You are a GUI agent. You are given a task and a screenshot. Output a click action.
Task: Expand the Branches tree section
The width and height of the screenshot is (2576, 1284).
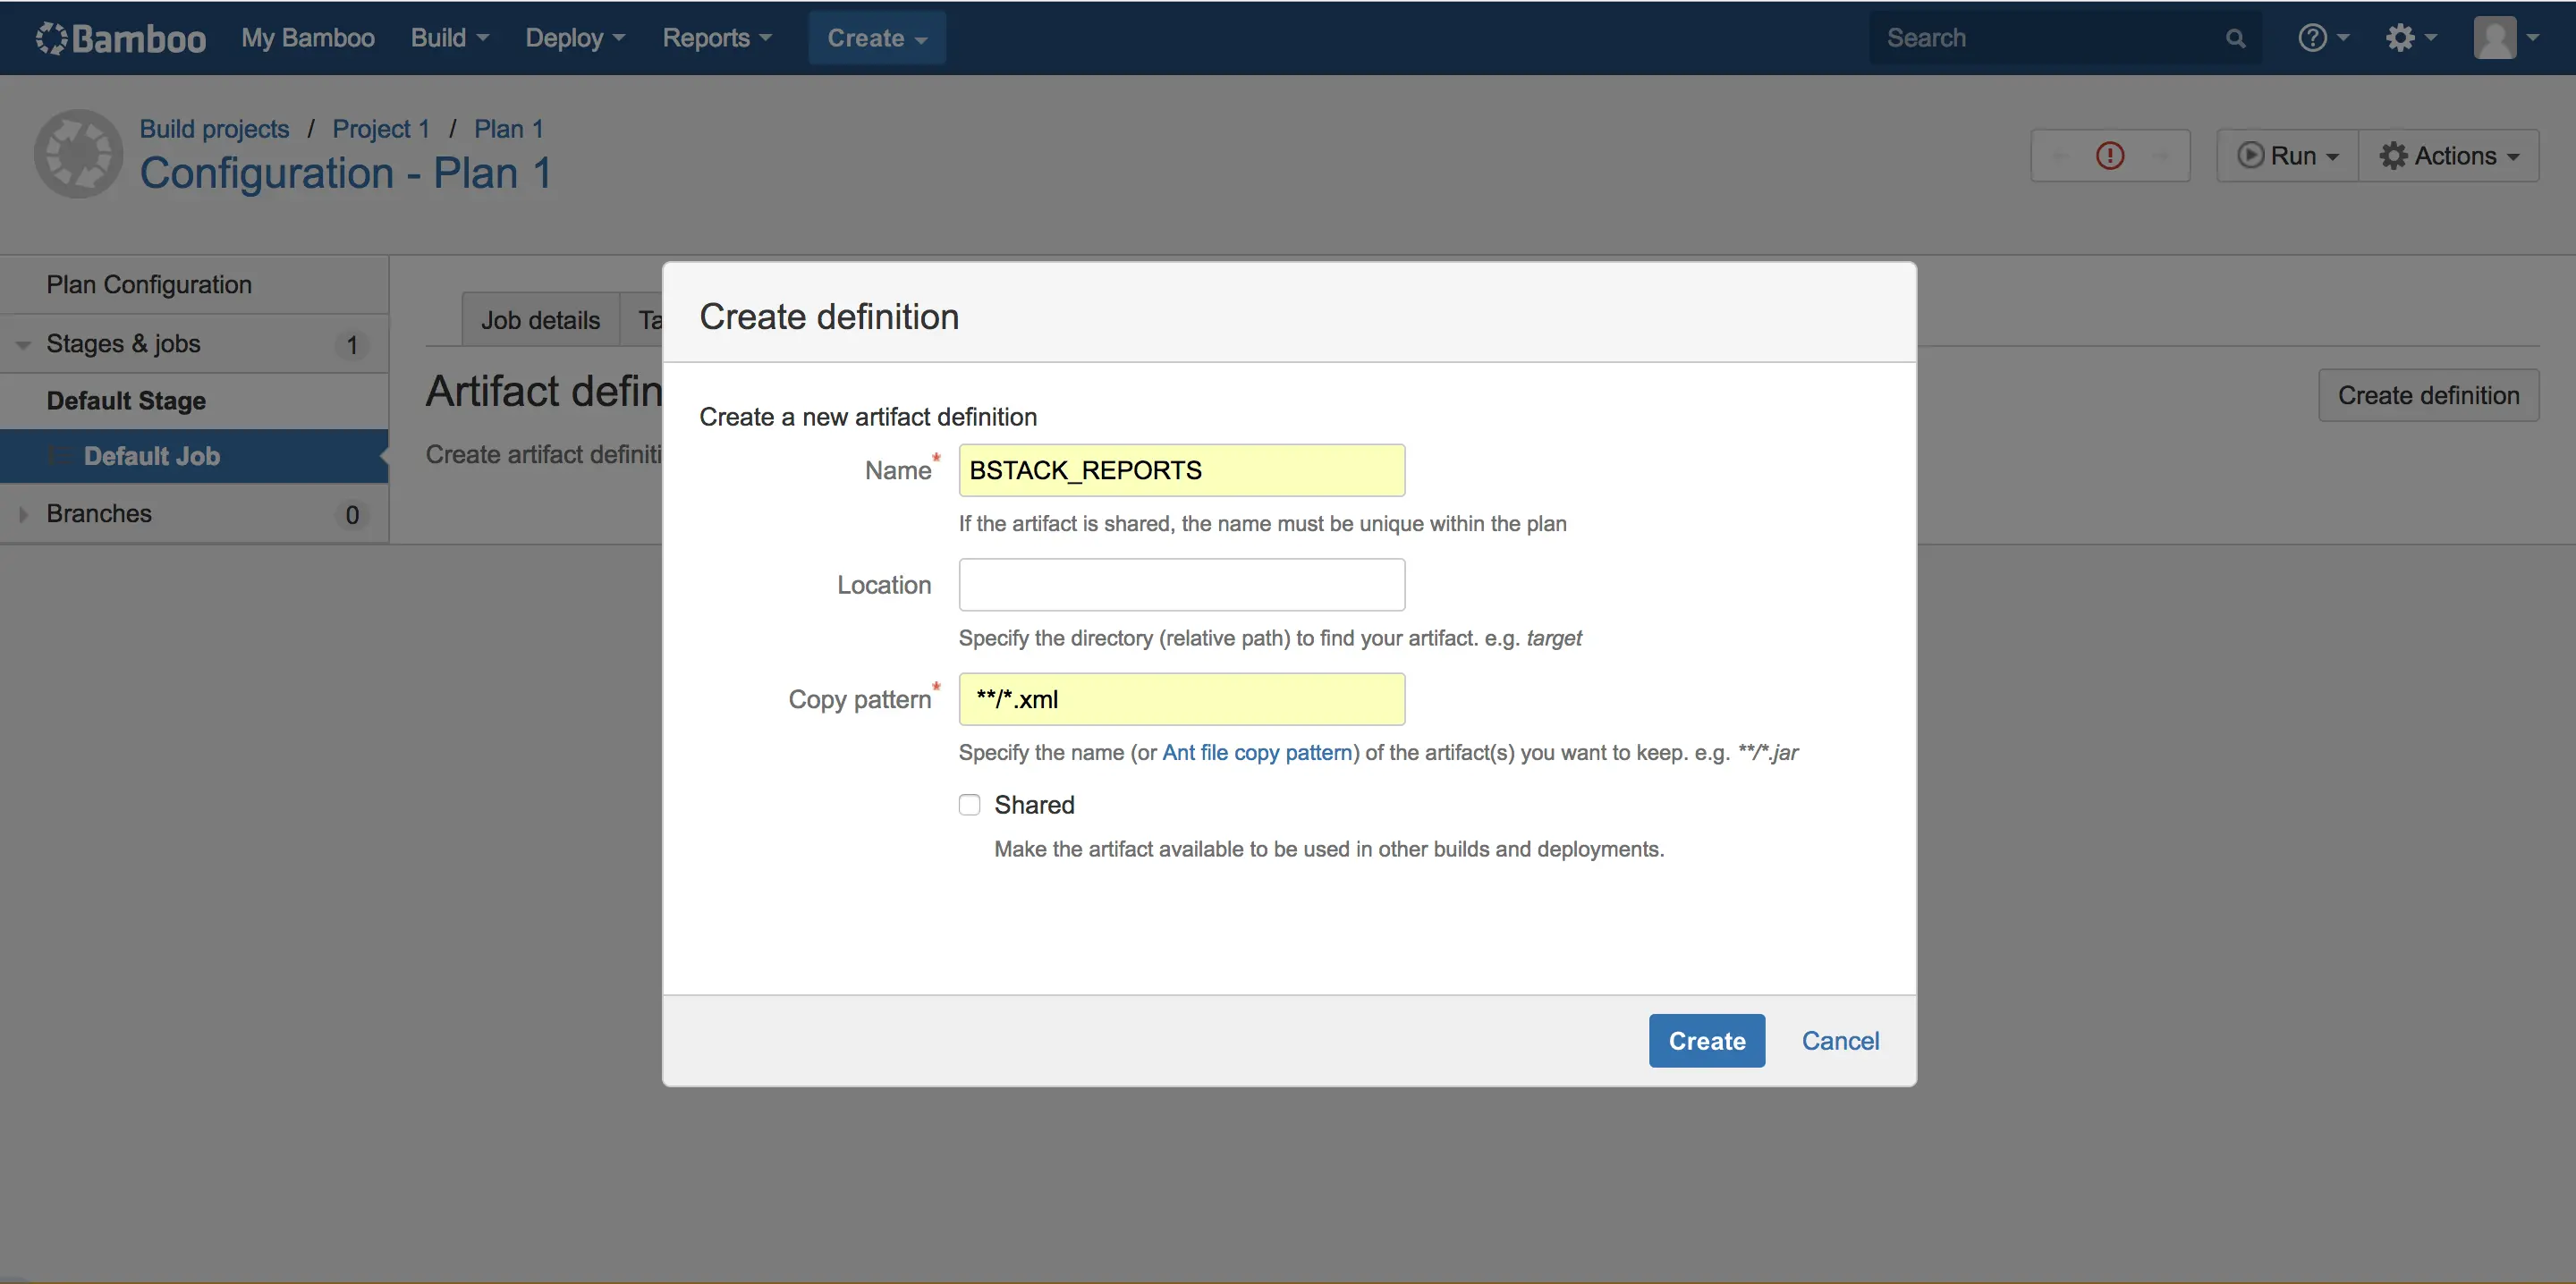[23, 514]
